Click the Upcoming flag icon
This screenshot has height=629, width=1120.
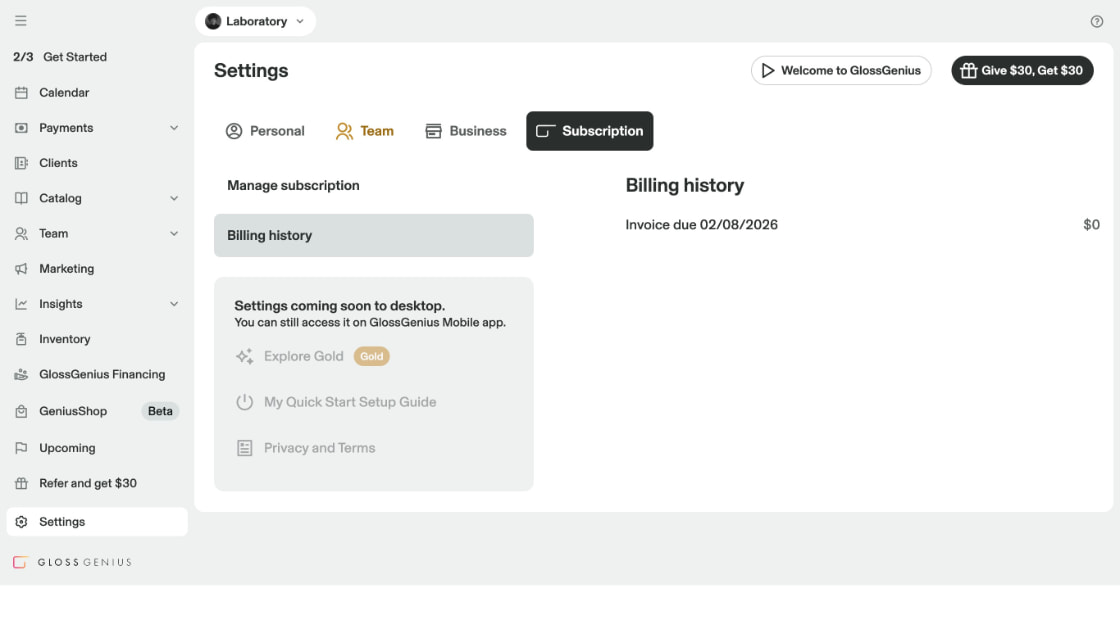point(21,448)
